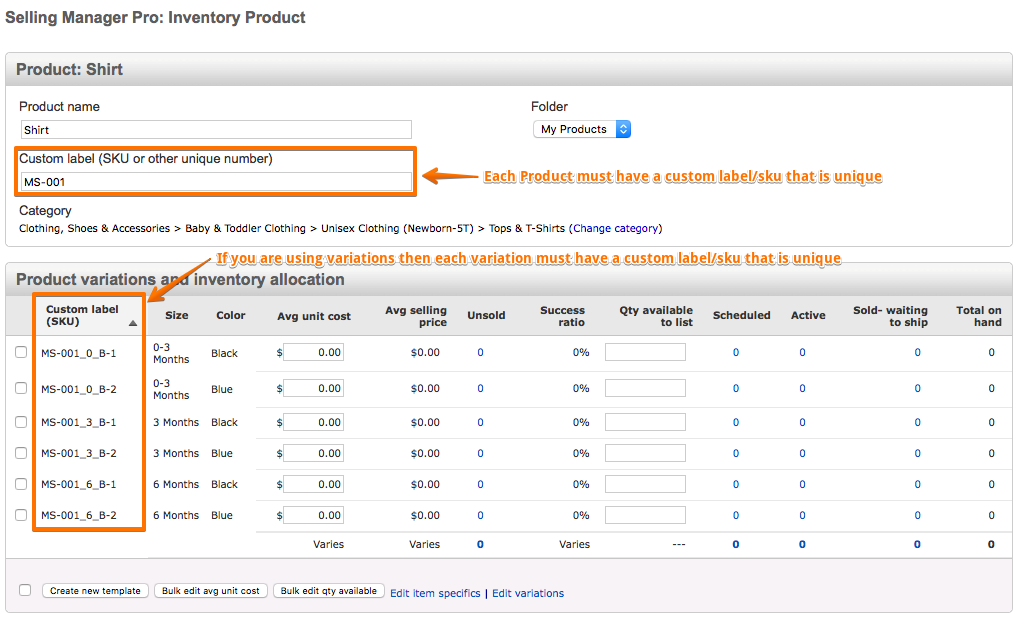Focus the Product name field containing Shirt
This screenshot has height=618, width=1018.
pyautogui.click(x=216, y=130)
